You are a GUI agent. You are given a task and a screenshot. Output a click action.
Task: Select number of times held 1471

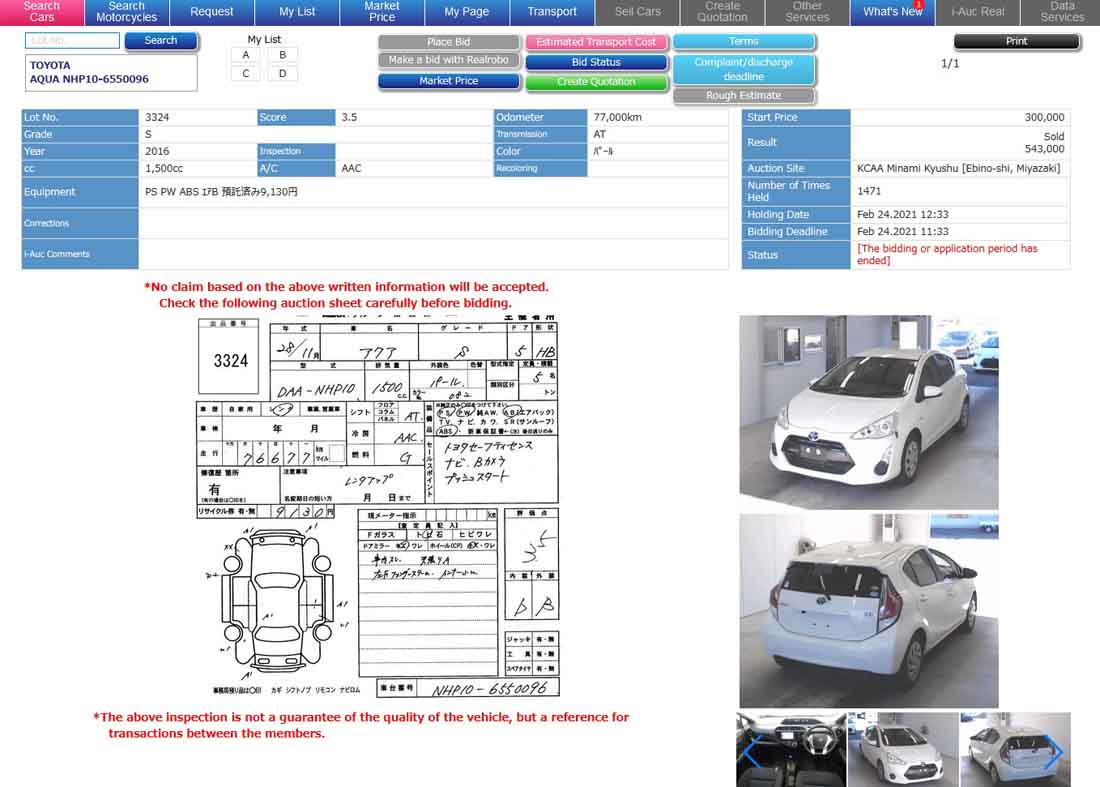coord(868,191)
